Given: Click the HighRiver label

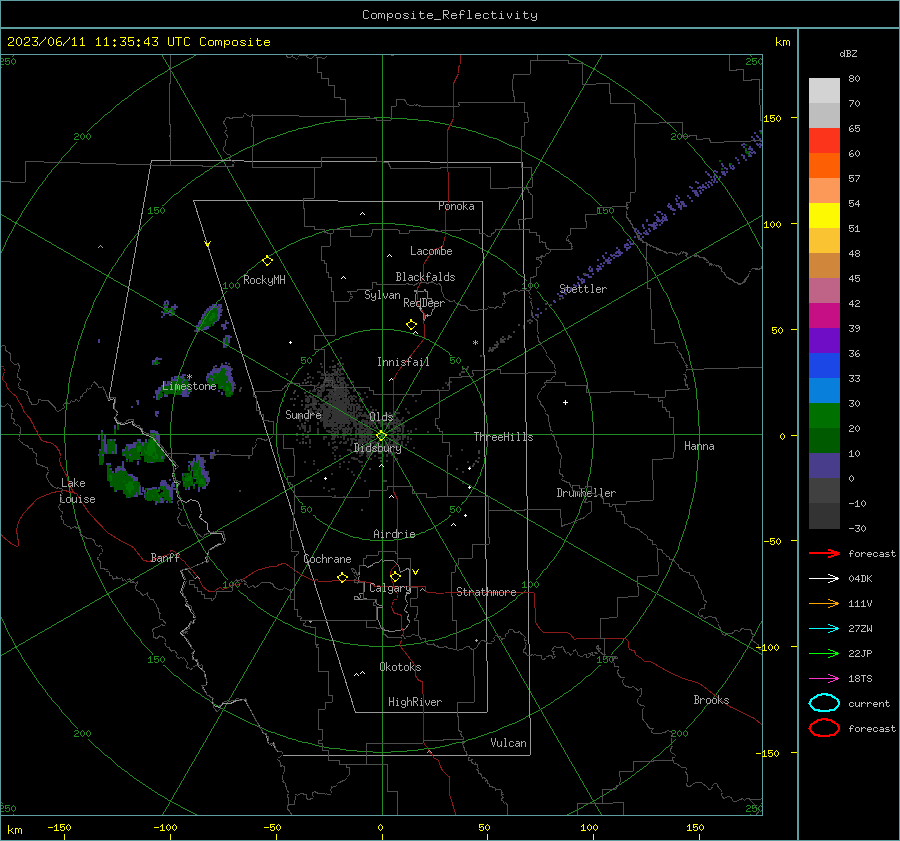Looking at the screenshot, I should pos(415,702).
